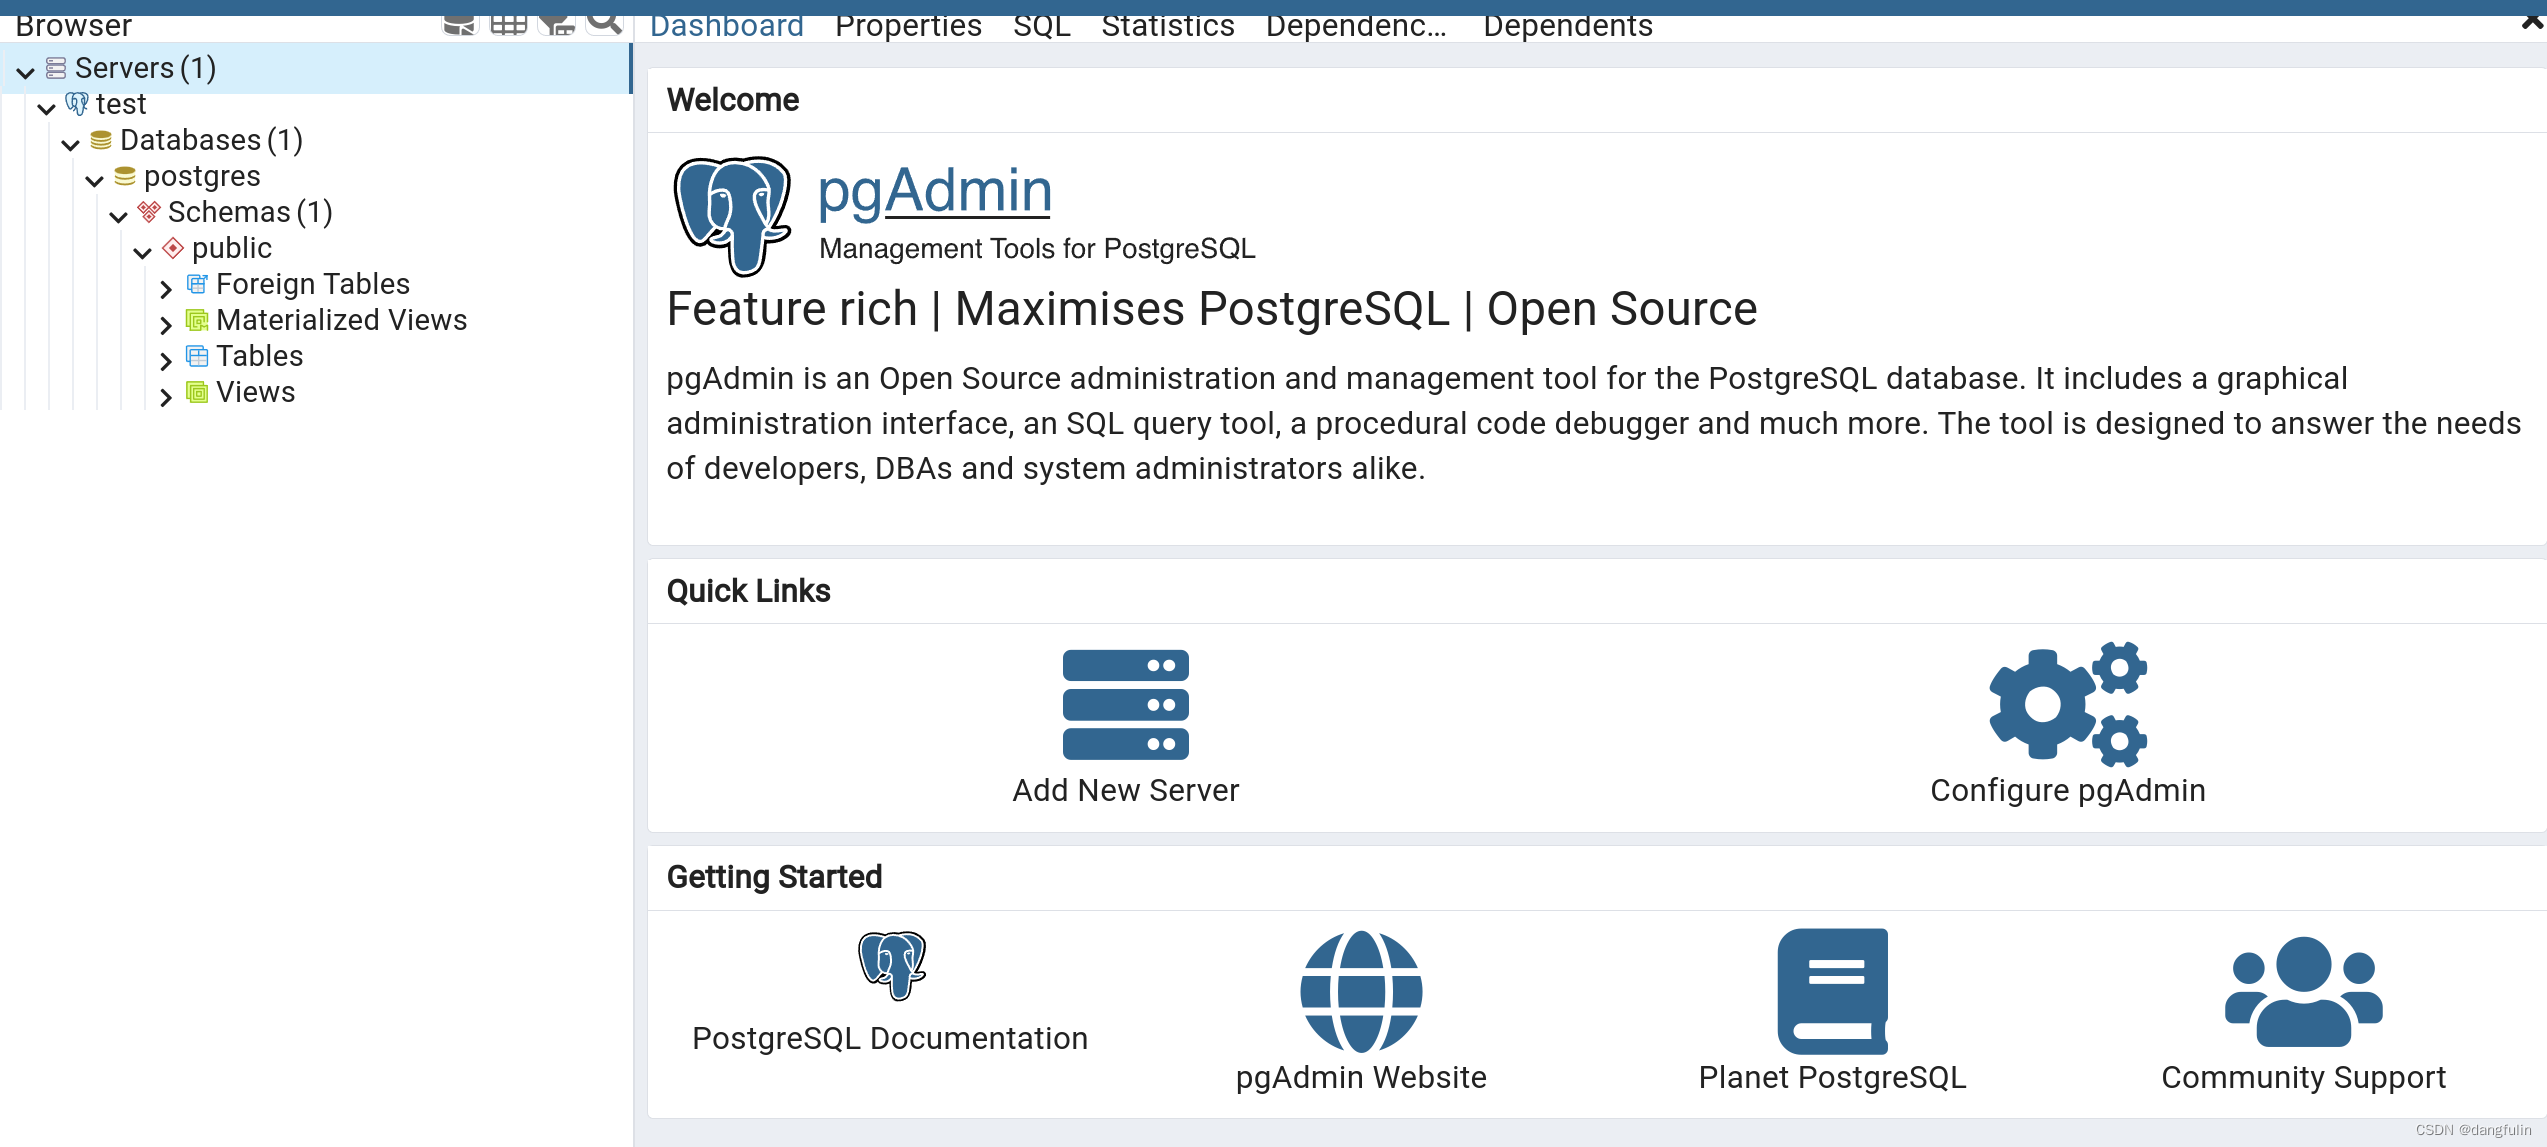Open the Query Tool from the Browser toolbar
The height and width of the screenshot is (1147, 2547).
click(x=460, y=26)
